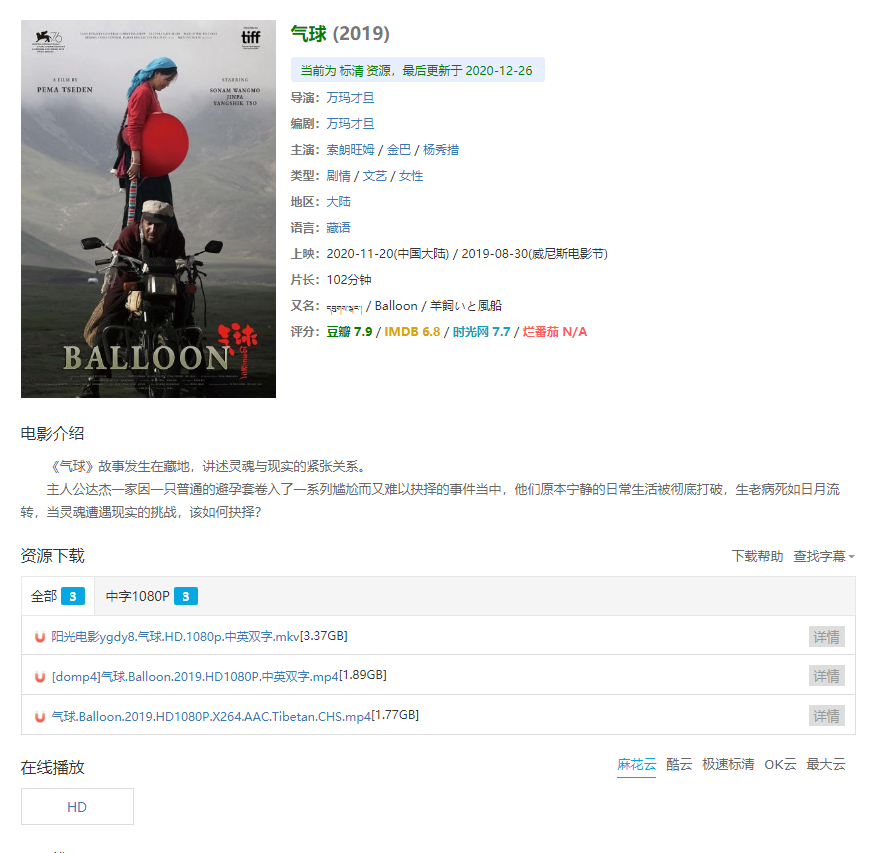This screenshot has height=853, width=873.
Task: Select the 麻花云 playback source
Action: point(636,764)
